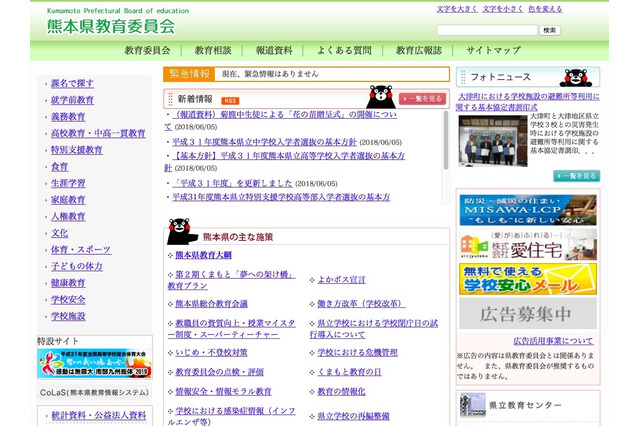This screenshot has width=640, height=426.
Task: Click 文字を大きく to enlarge text
Action: [457, 9]
